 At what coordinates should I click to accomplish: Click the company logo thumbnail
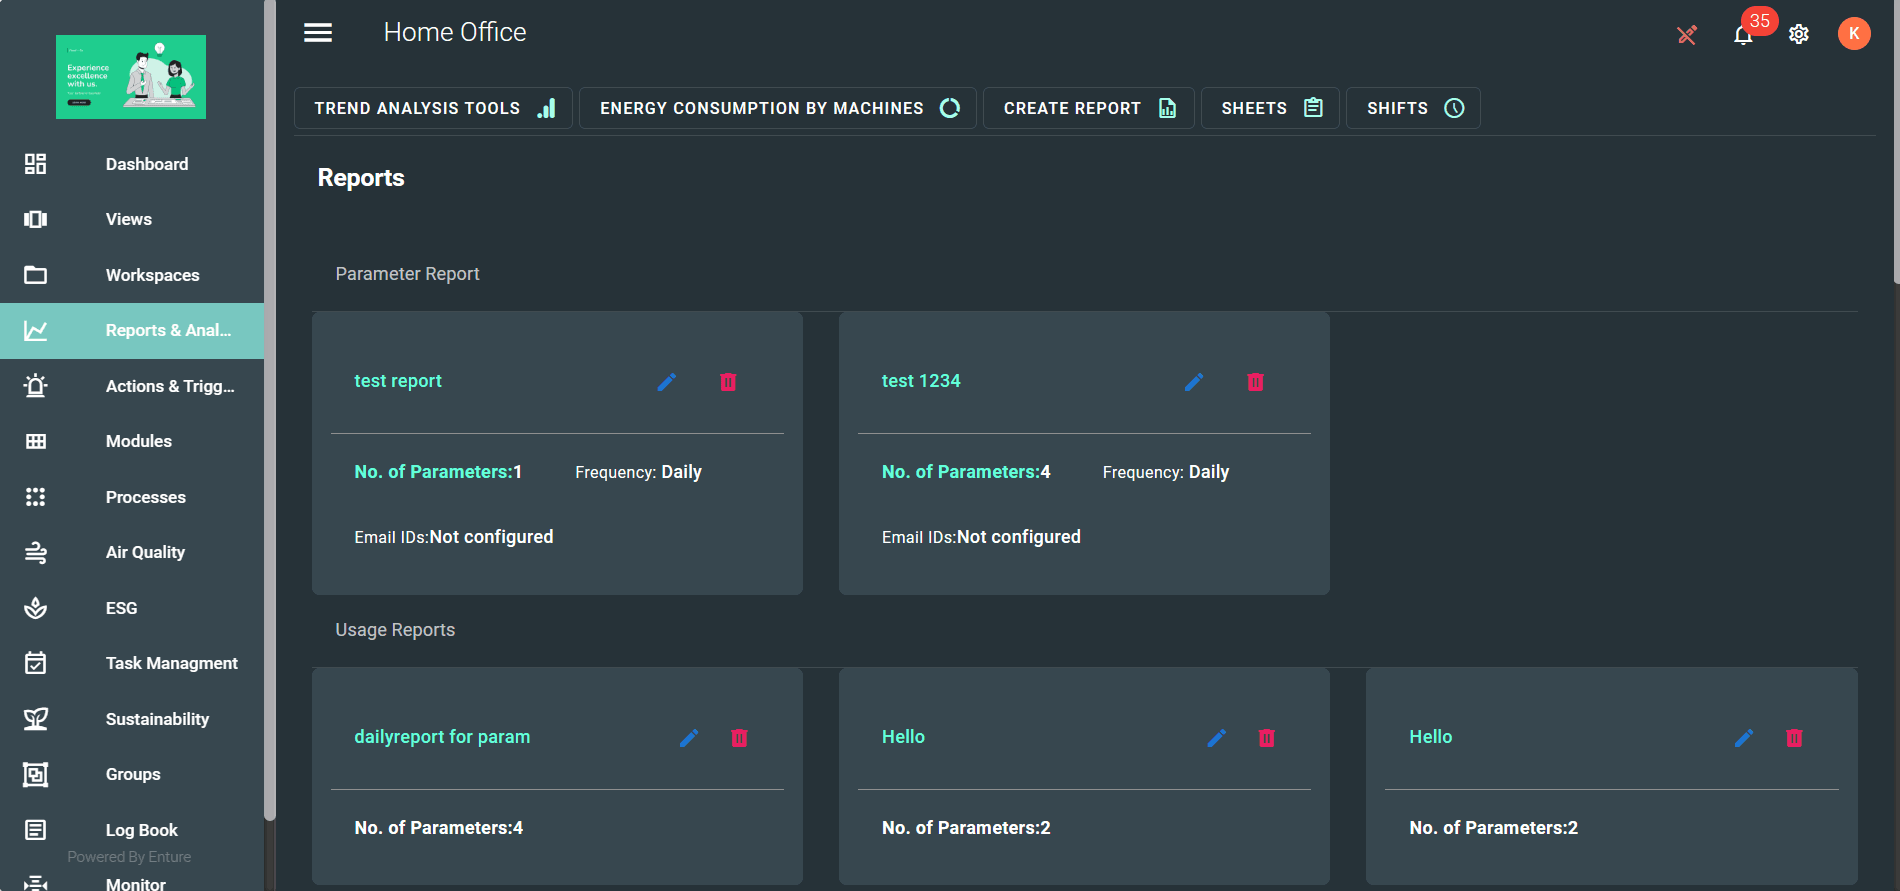pyautogui.click(x=131, y=77)
